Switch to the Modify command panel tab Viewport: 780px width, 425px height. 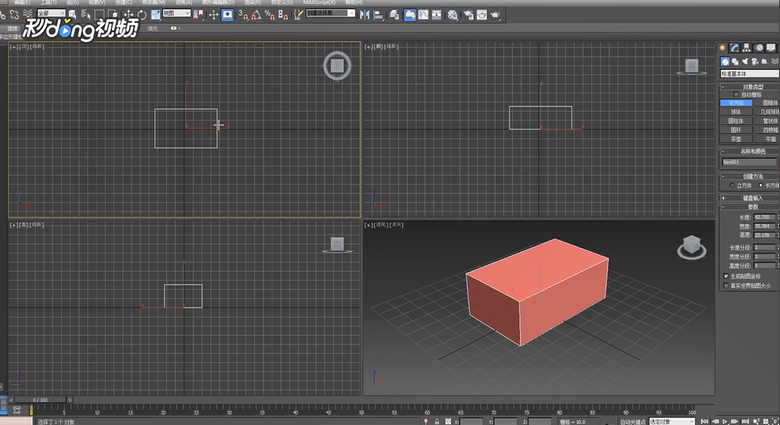[x=734, y=48]
